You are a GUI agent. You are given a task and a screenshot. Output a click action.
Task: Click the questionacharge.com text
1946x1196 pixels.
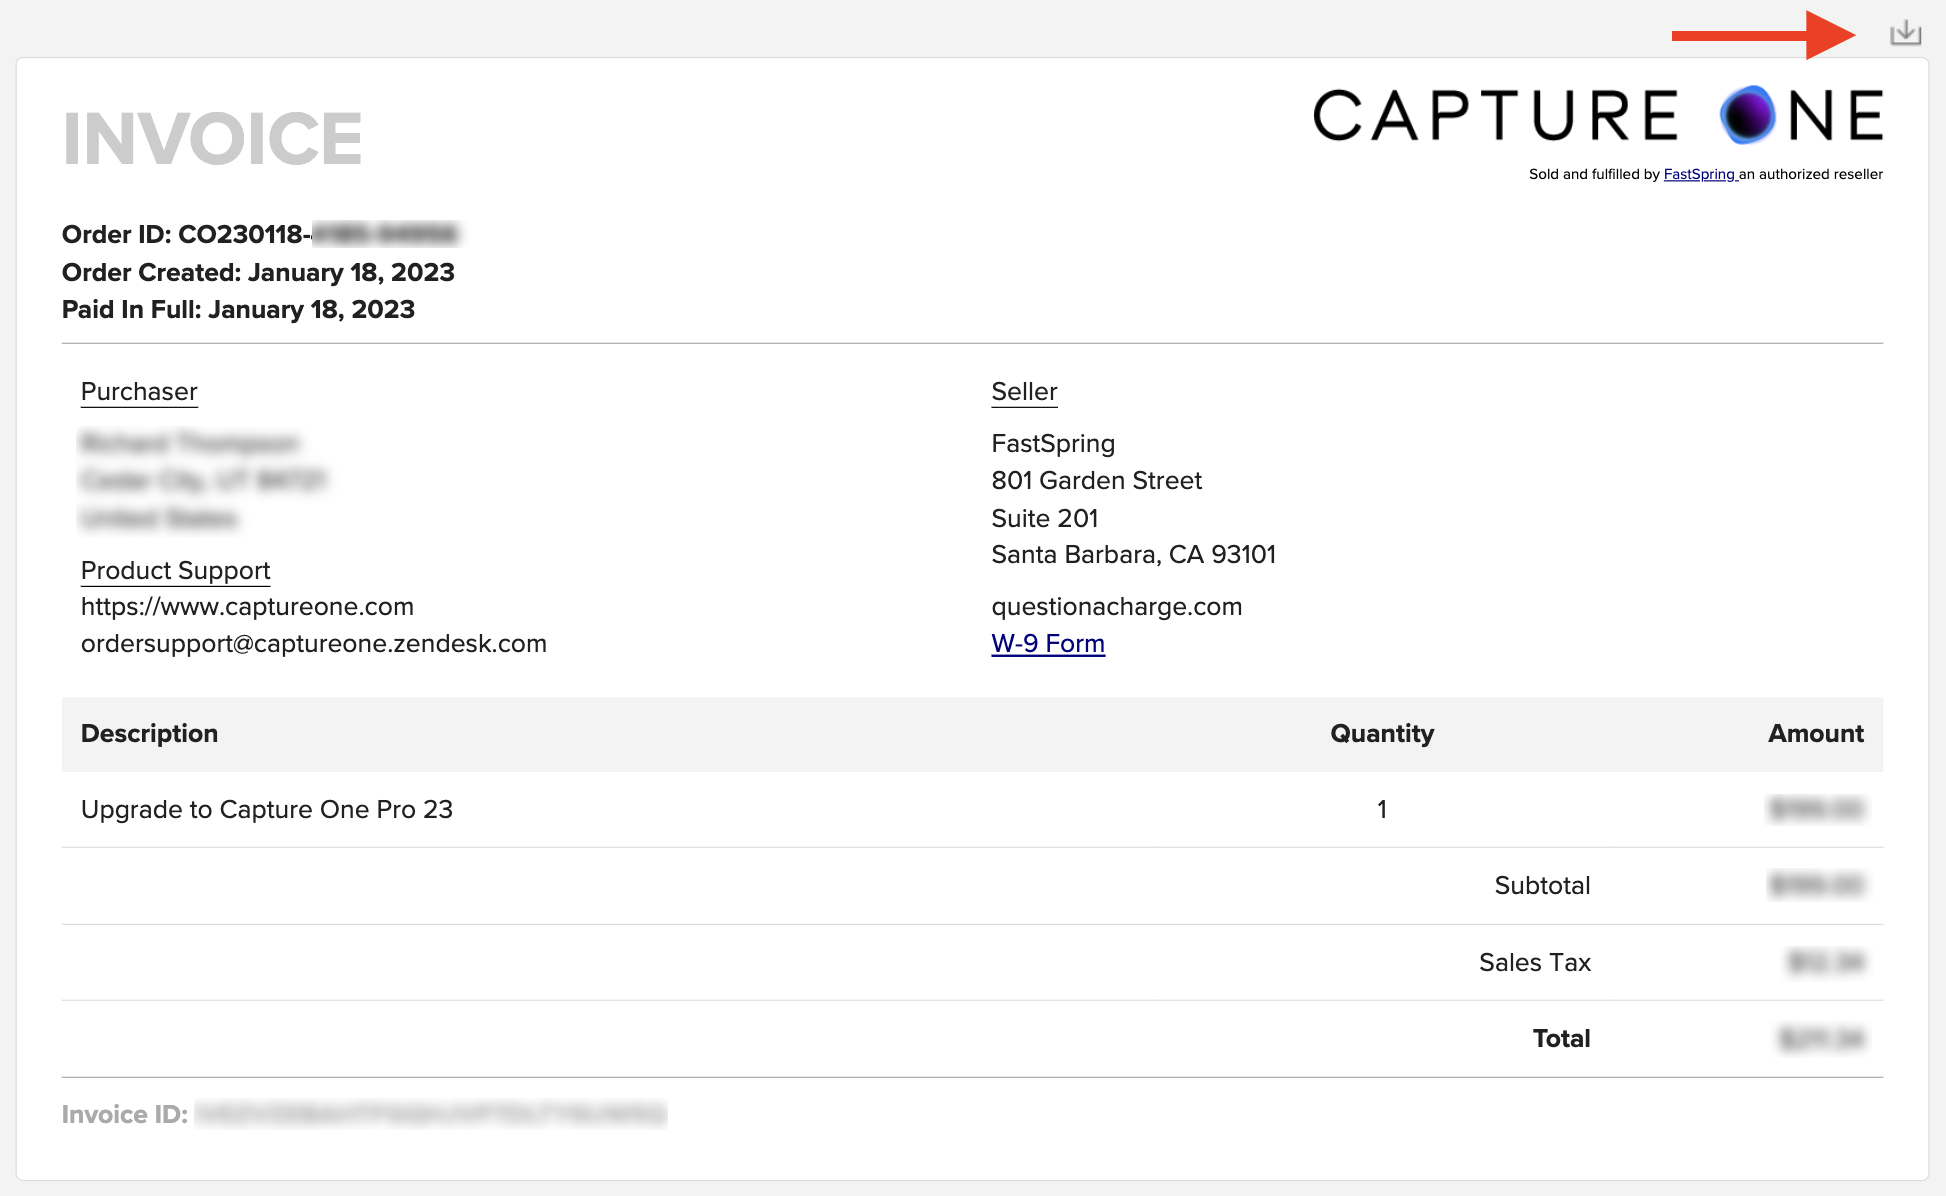(1117, 606)
